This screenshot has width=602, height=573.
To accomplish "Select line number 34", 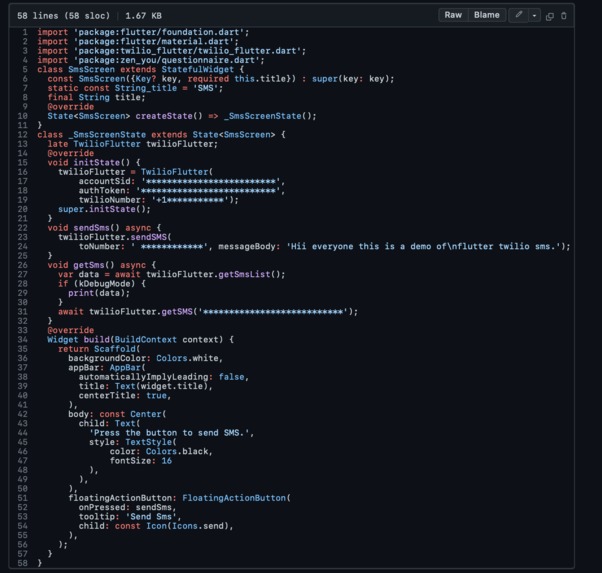I will coord(22,339).
